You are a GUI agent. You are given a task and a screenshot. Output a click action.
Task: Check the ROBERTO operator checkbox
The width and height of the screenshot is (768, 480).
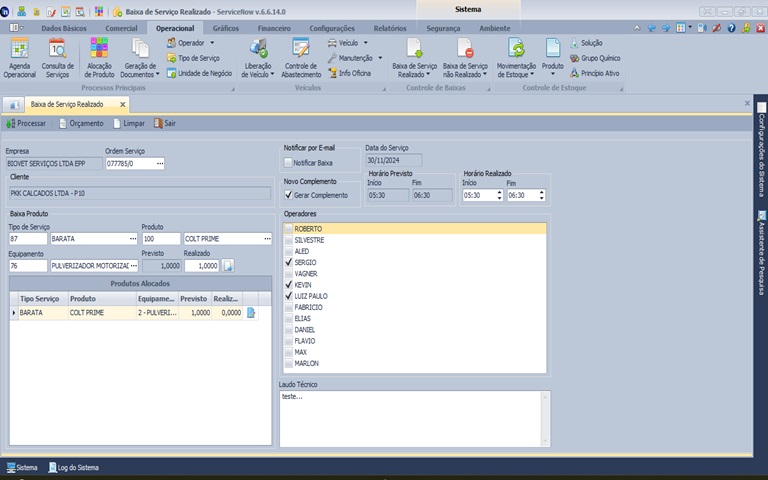[289, 229]
